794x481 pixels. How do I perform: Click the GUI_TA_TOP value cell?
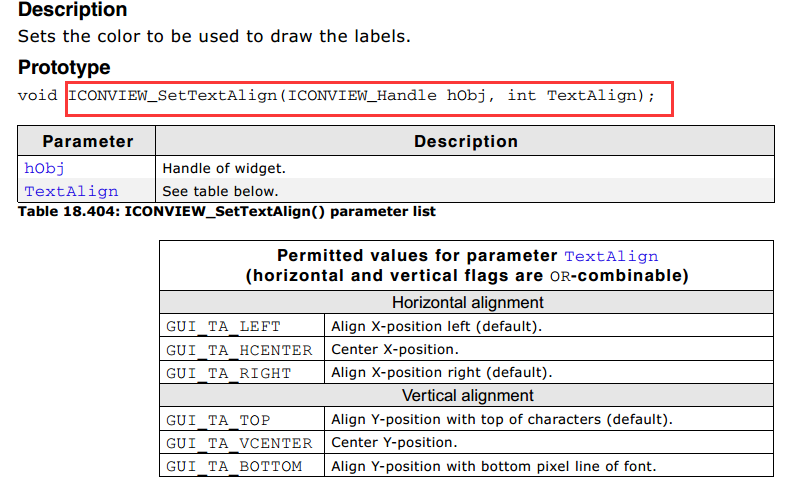218,420
